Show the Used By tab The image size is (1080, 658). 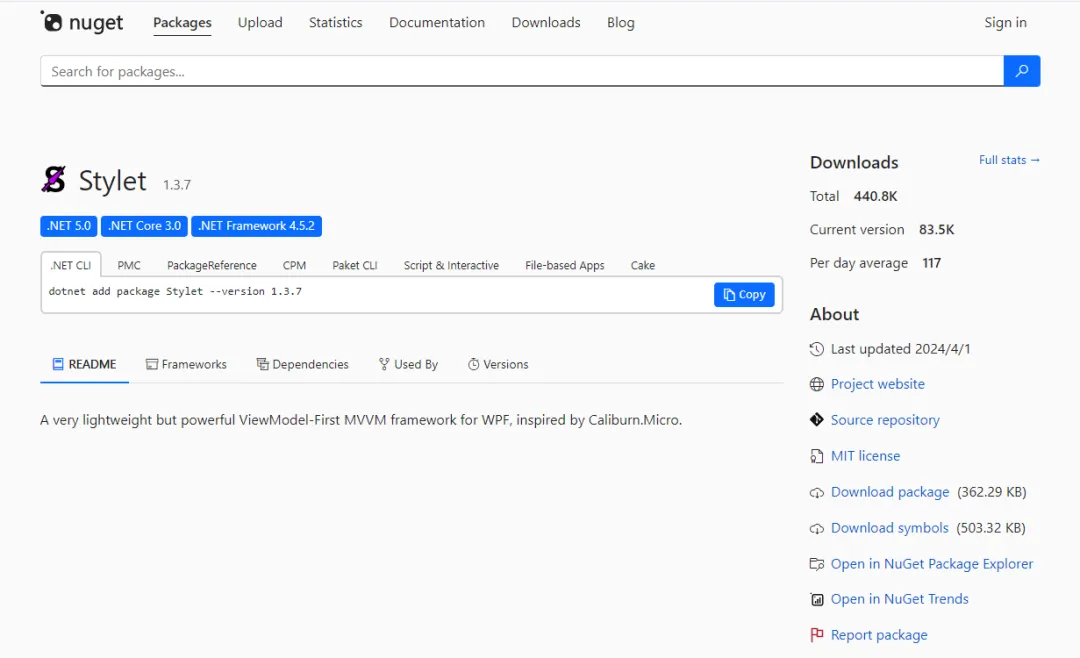[408, 364]
